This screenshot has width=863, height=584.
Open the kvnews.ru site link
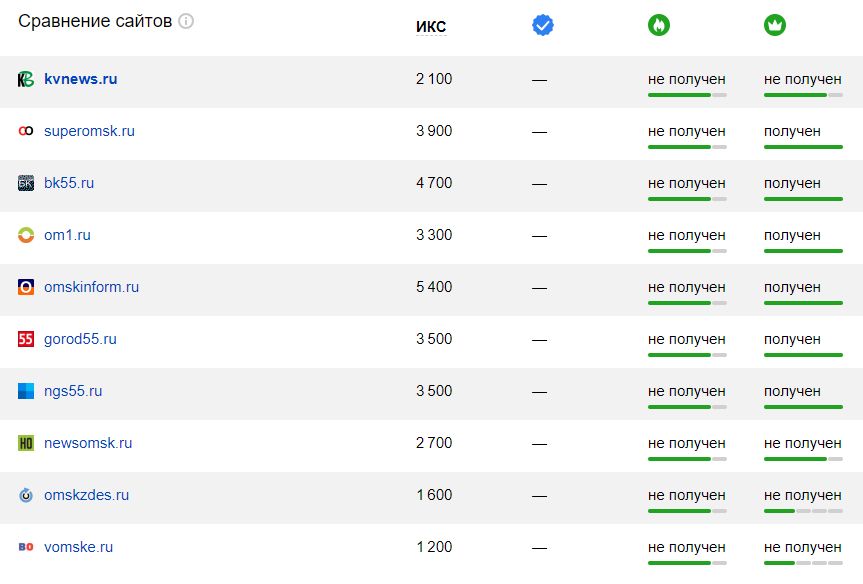point(80,79)
